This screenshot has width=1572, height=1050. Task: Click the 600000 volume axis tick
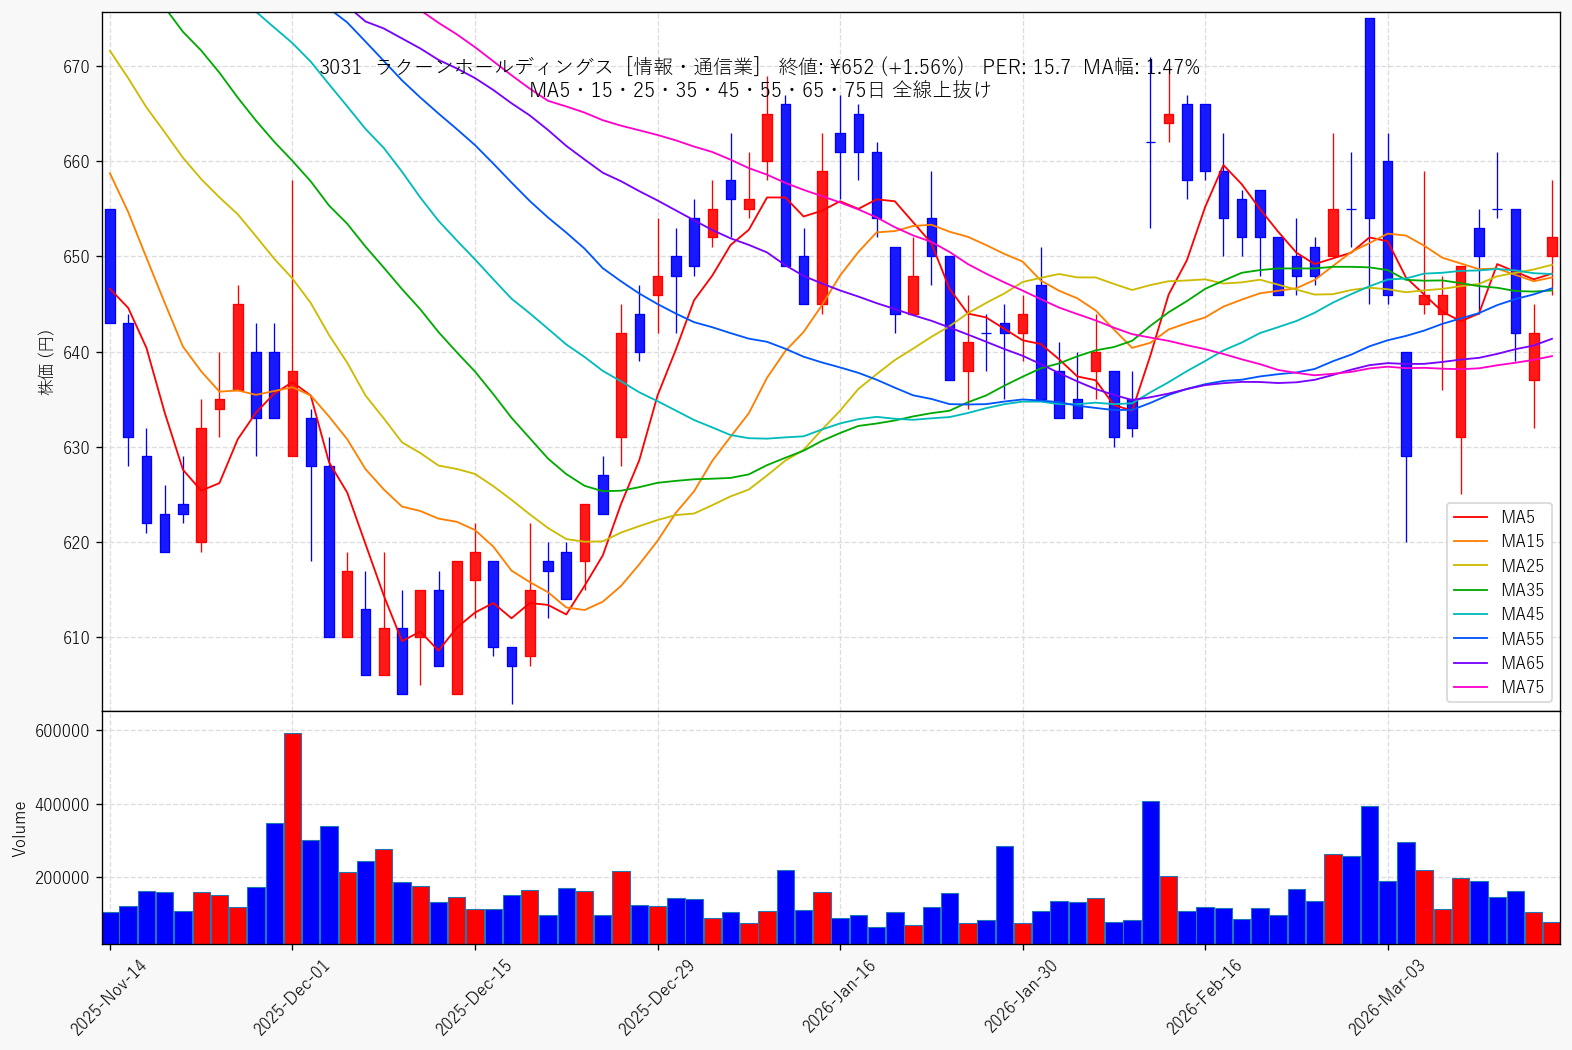click(62, 731)
